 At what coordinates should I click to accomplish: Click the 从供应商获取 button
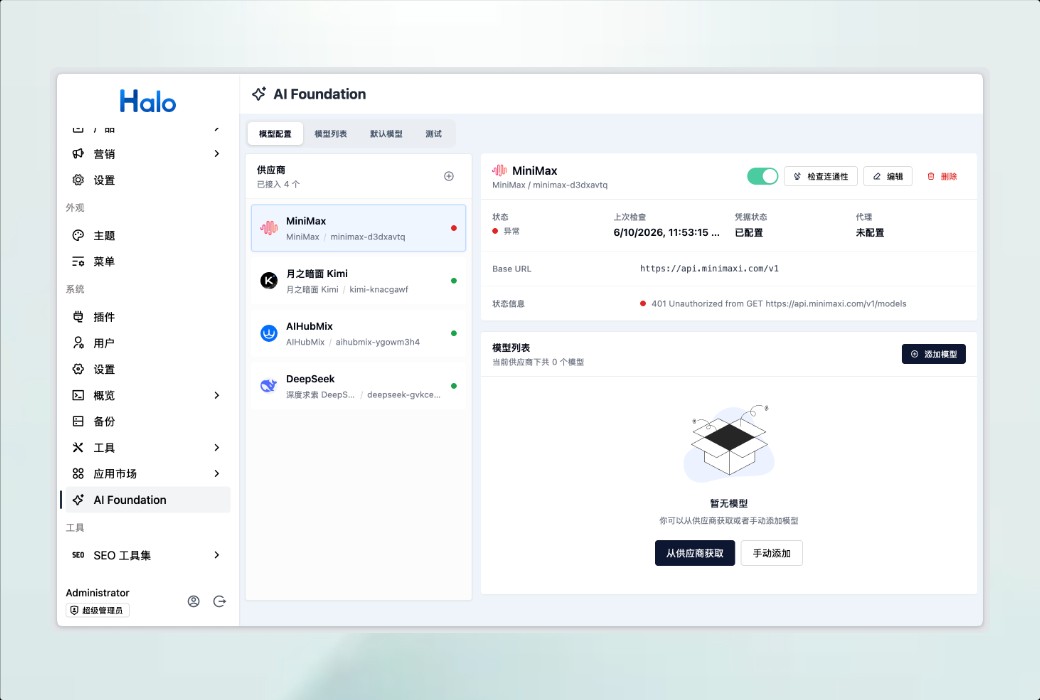[x=694, y=553]
